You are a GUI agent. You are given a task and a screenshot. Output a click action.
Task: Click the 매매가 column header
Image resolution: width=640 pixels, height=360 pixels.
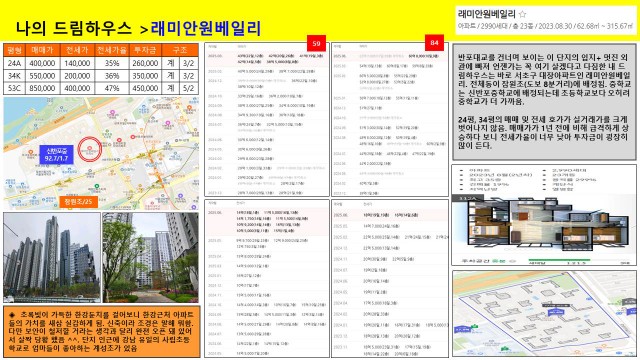pyautogui.click(x=42, y=50)
